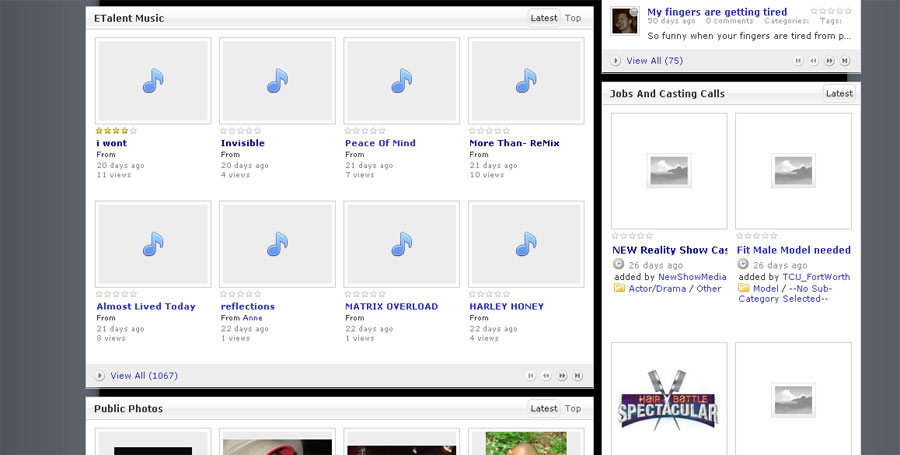Switch ETalent Music to the Top tab
900x455 pixels.
coord(573,18)
